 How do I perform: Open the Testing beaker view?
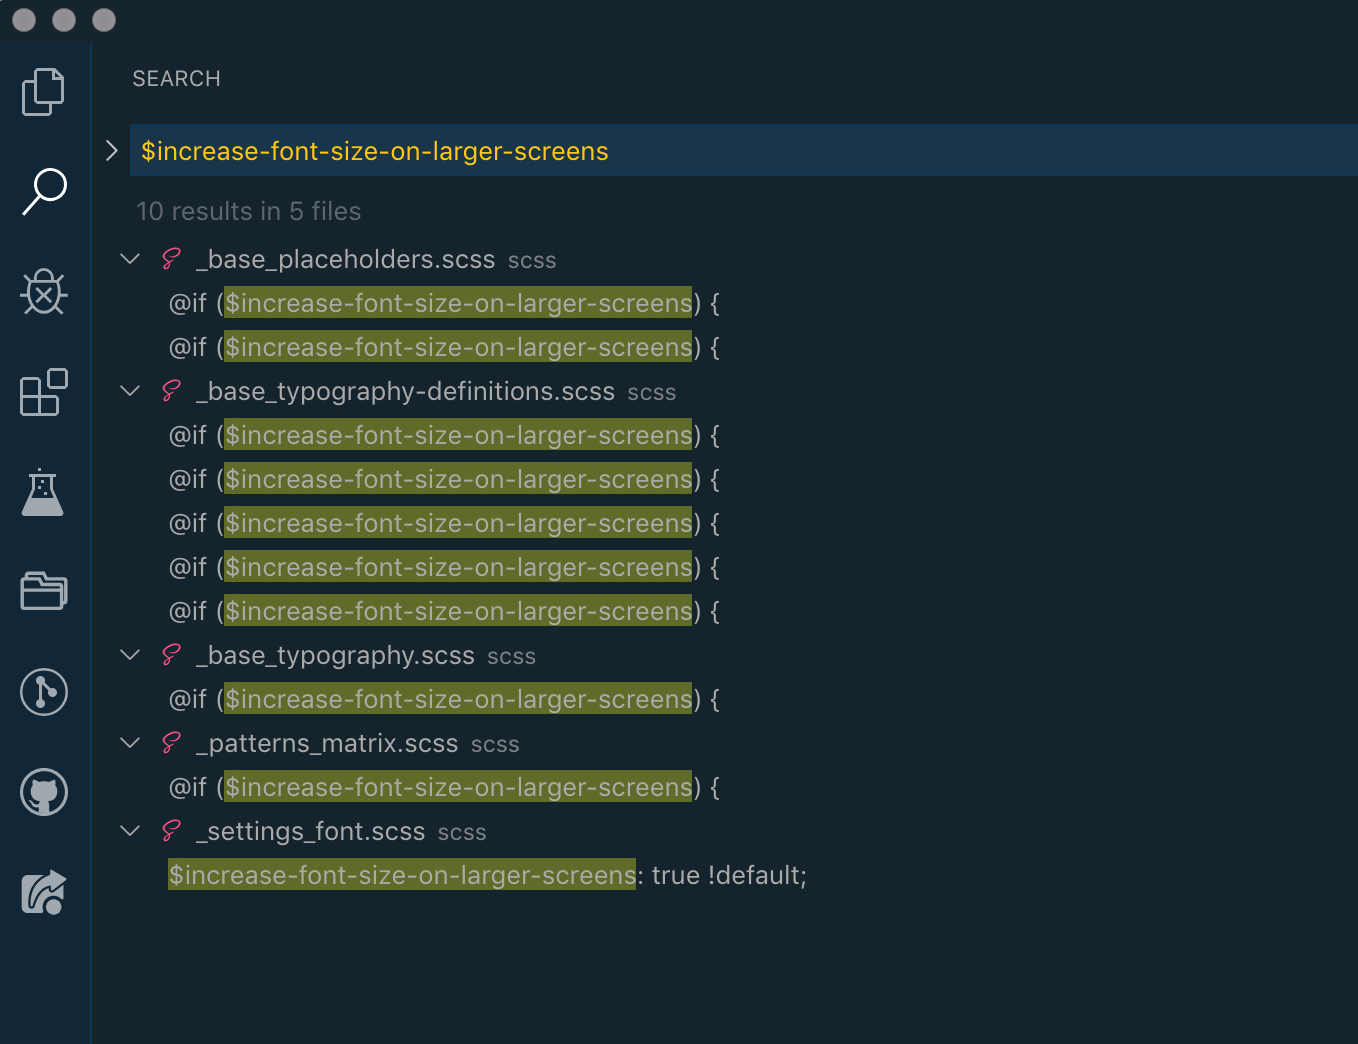(43, 492)
